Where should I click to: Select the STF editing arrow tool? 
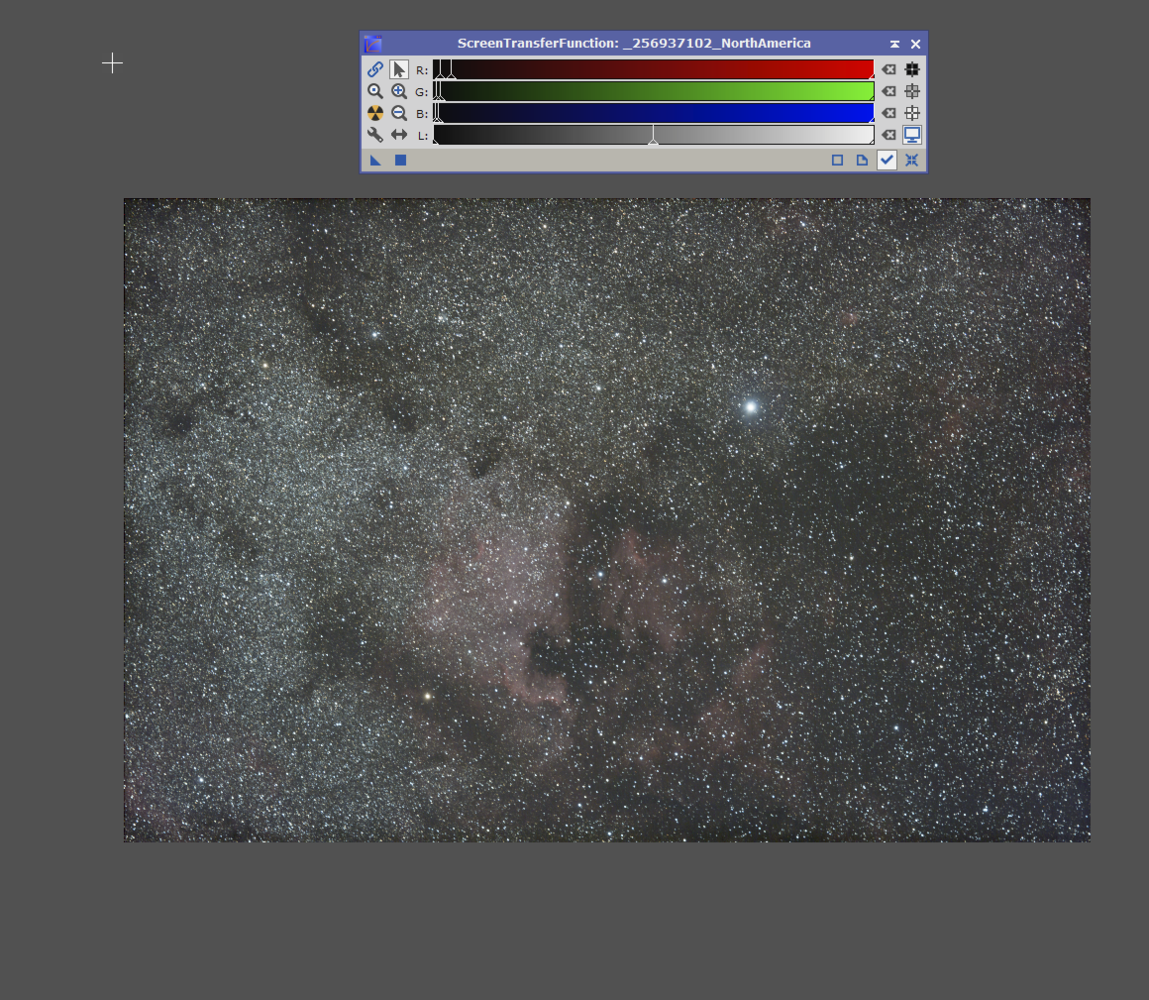coord(397,68)
